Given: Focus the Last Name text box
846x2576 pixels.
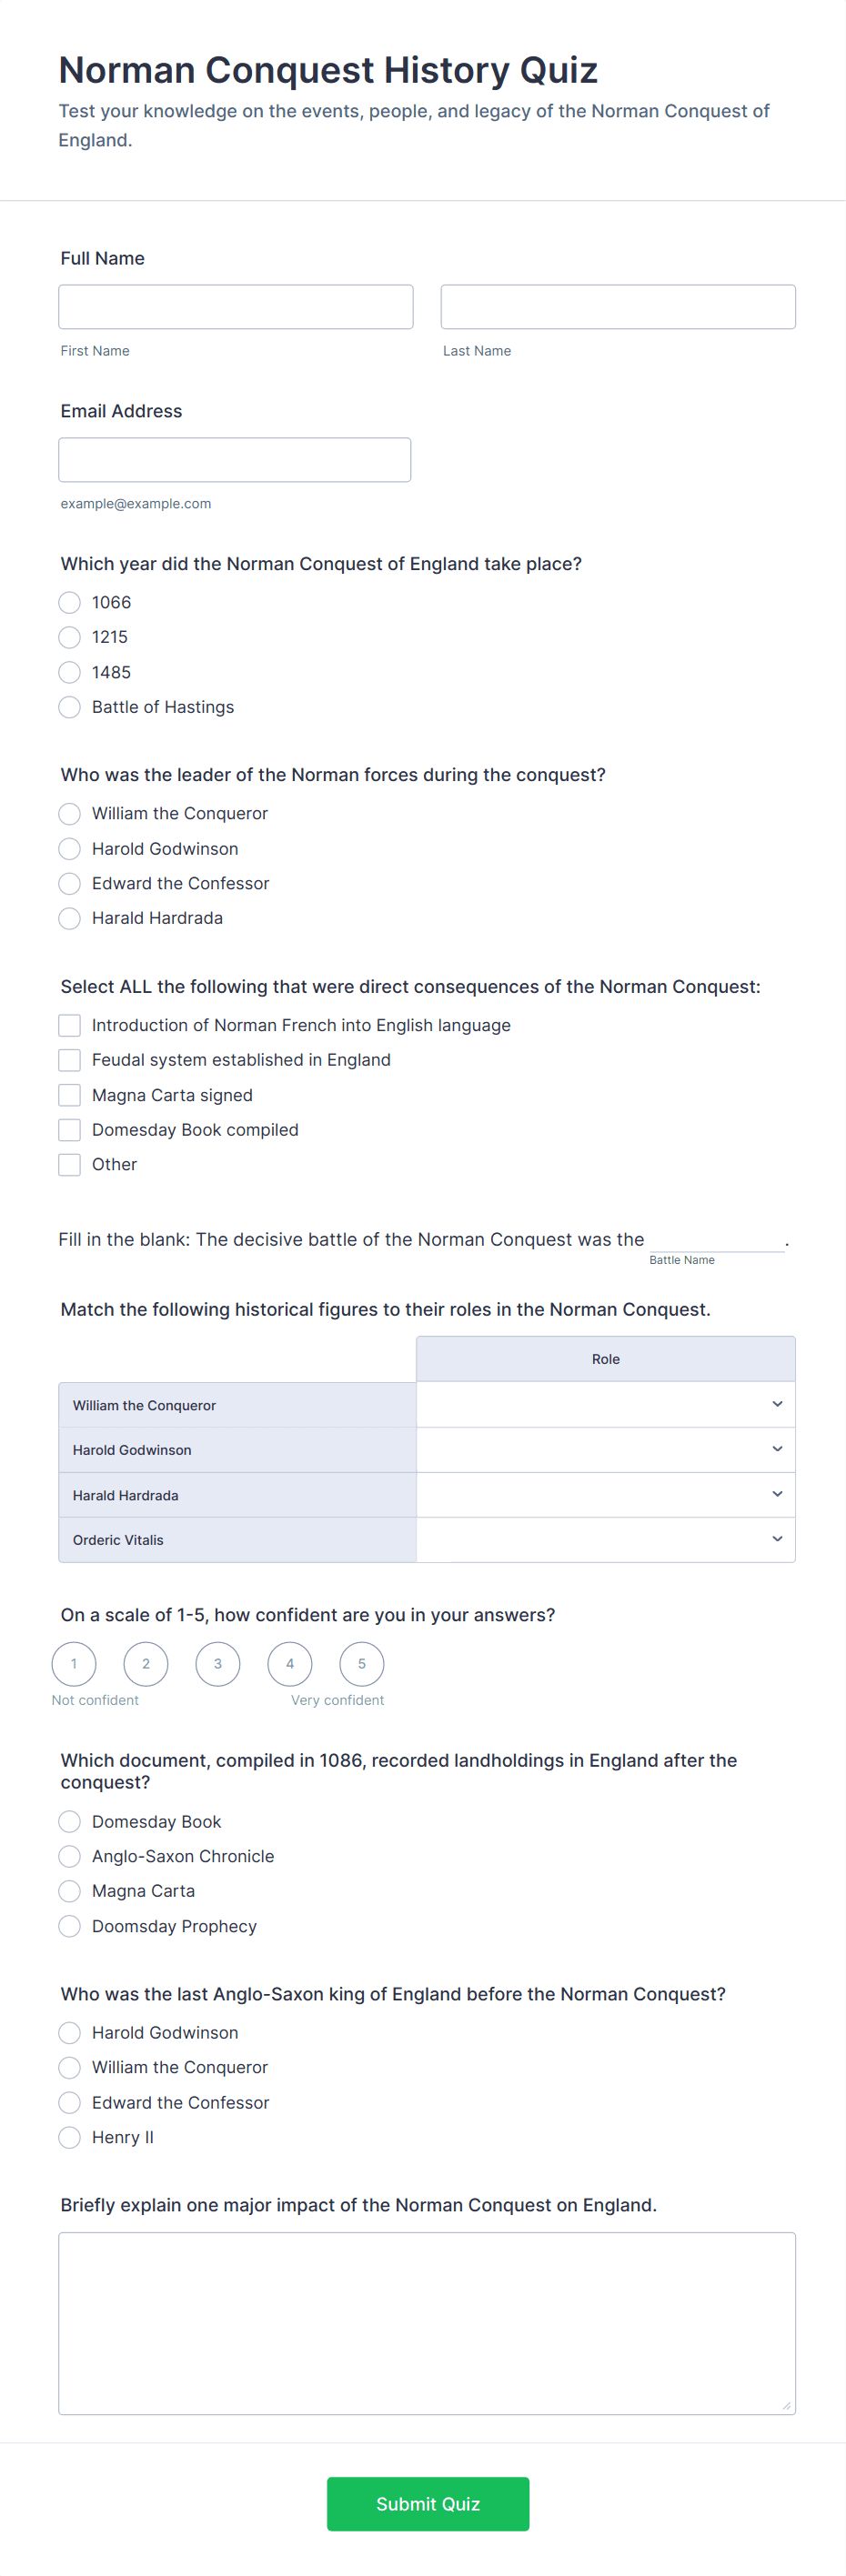Looking at the screenshot, I should point(617,307).
